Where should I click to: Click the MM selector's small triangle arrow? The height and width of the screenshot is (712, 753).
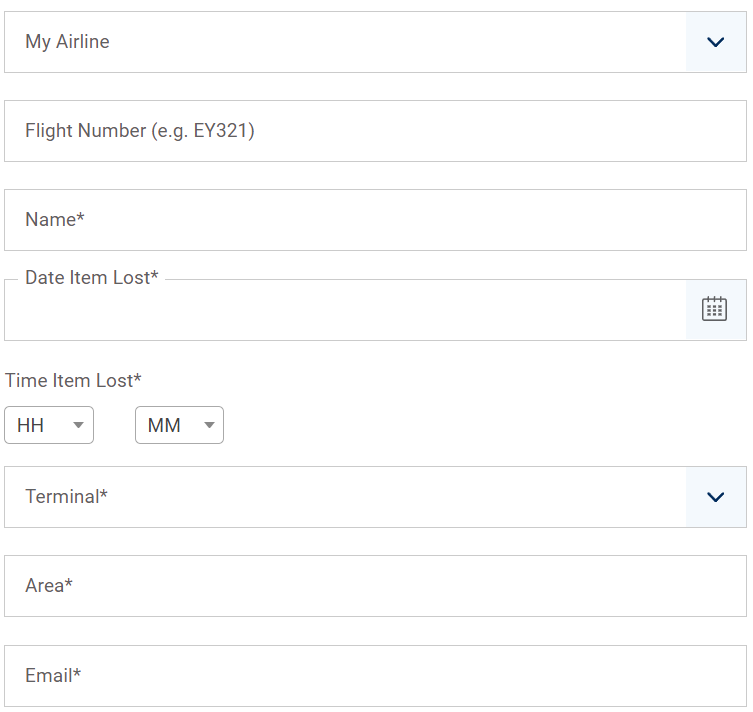tap(209, 426)
